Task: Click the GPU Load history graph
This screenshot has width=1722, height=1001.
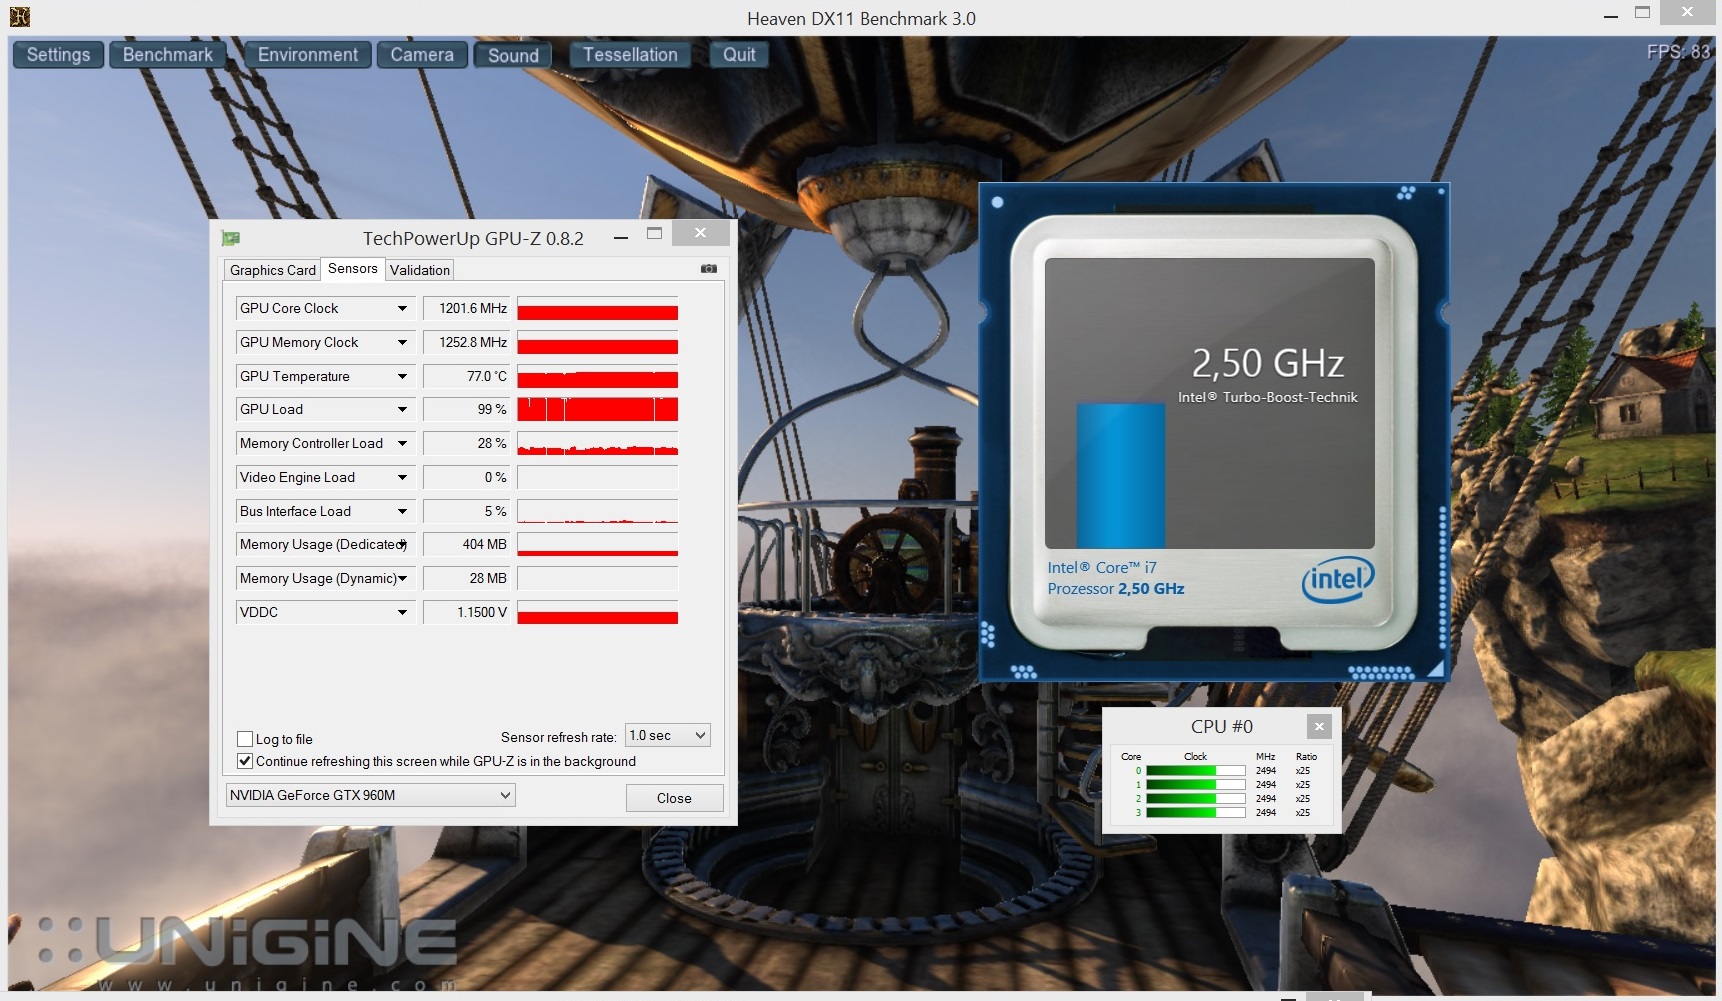Action: [598, 409]
